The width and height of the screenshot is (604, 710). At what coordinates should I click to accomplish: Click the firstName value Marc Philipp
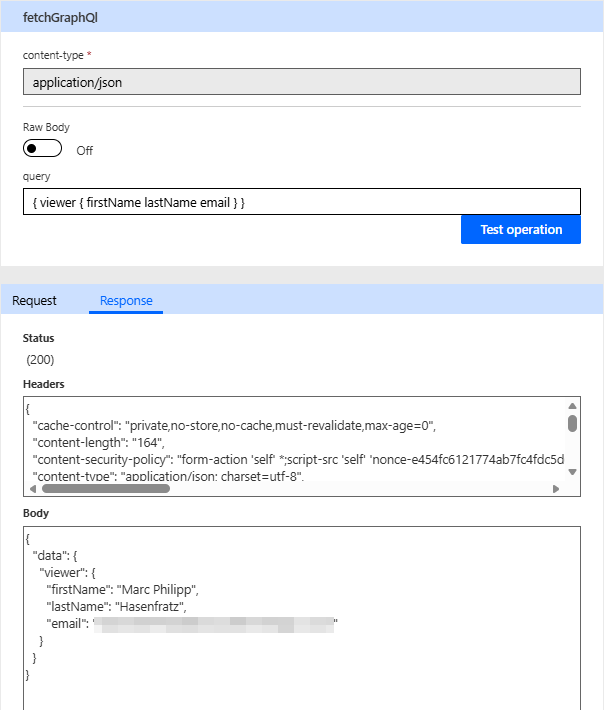coord(158,589)
